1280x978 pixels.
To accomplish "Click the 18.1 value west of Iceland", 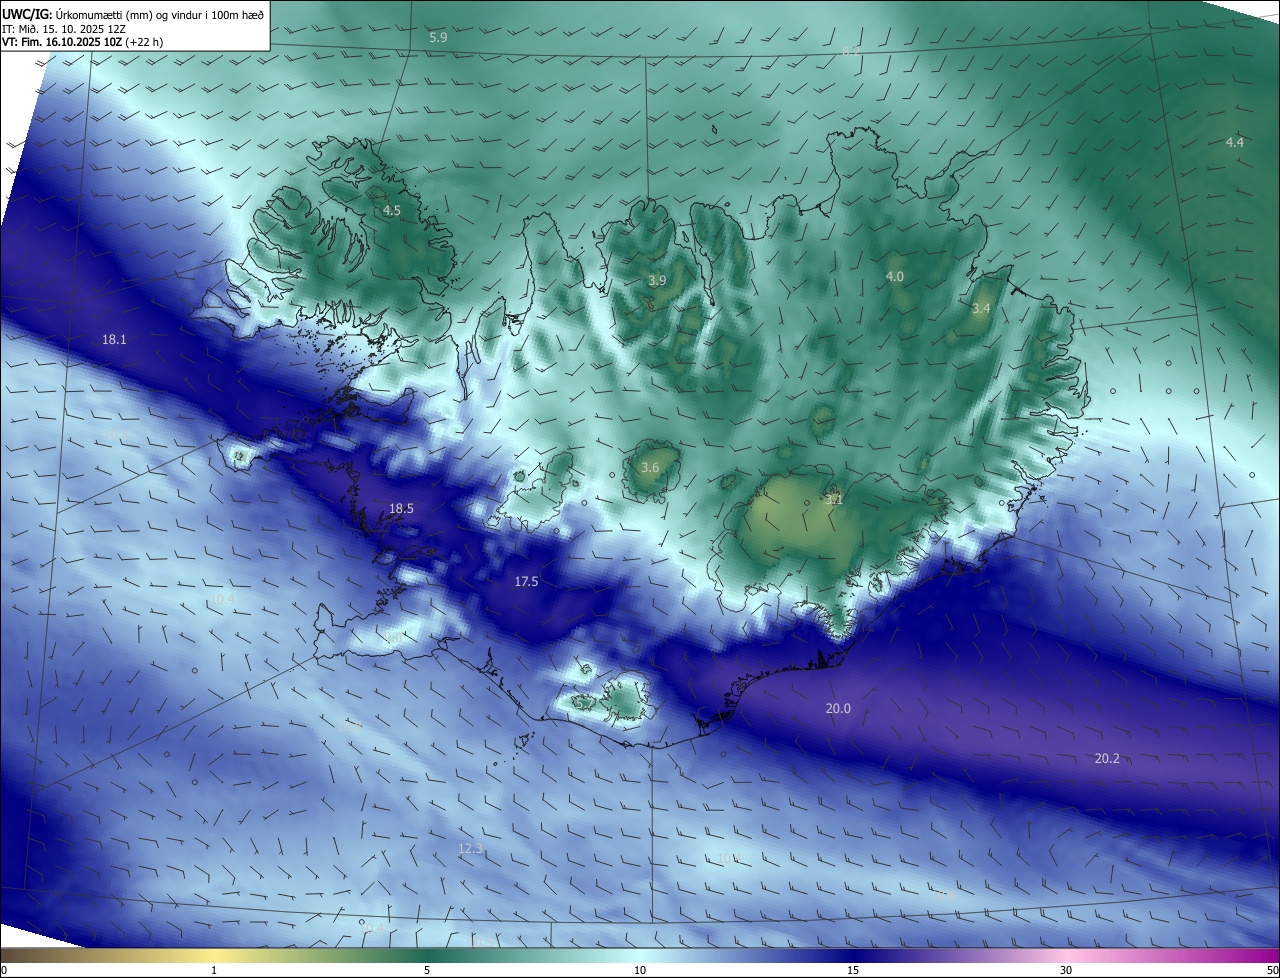I will point(114,340).
